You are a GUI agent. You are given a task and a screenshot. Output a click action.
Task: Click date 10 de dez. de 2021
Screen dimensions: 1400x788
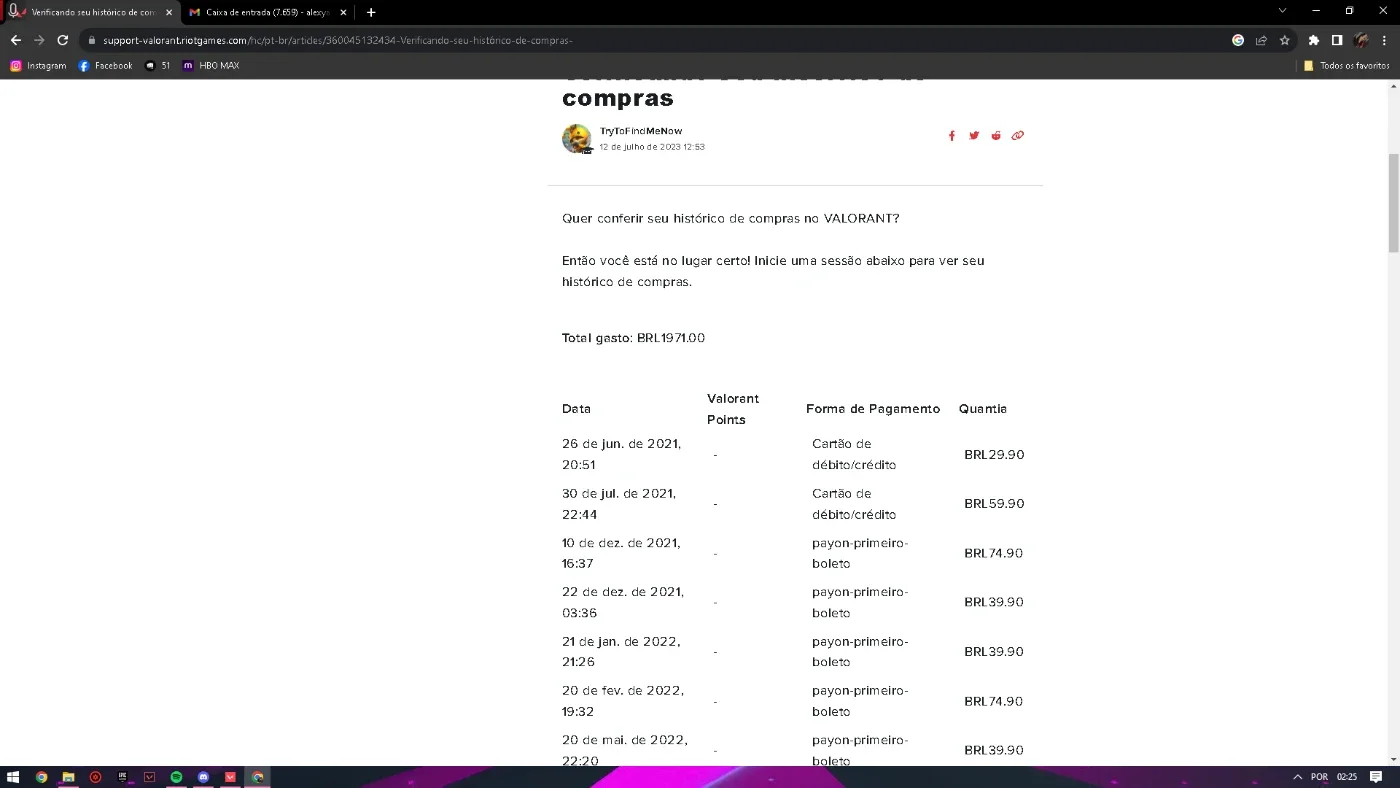point(621,553)
